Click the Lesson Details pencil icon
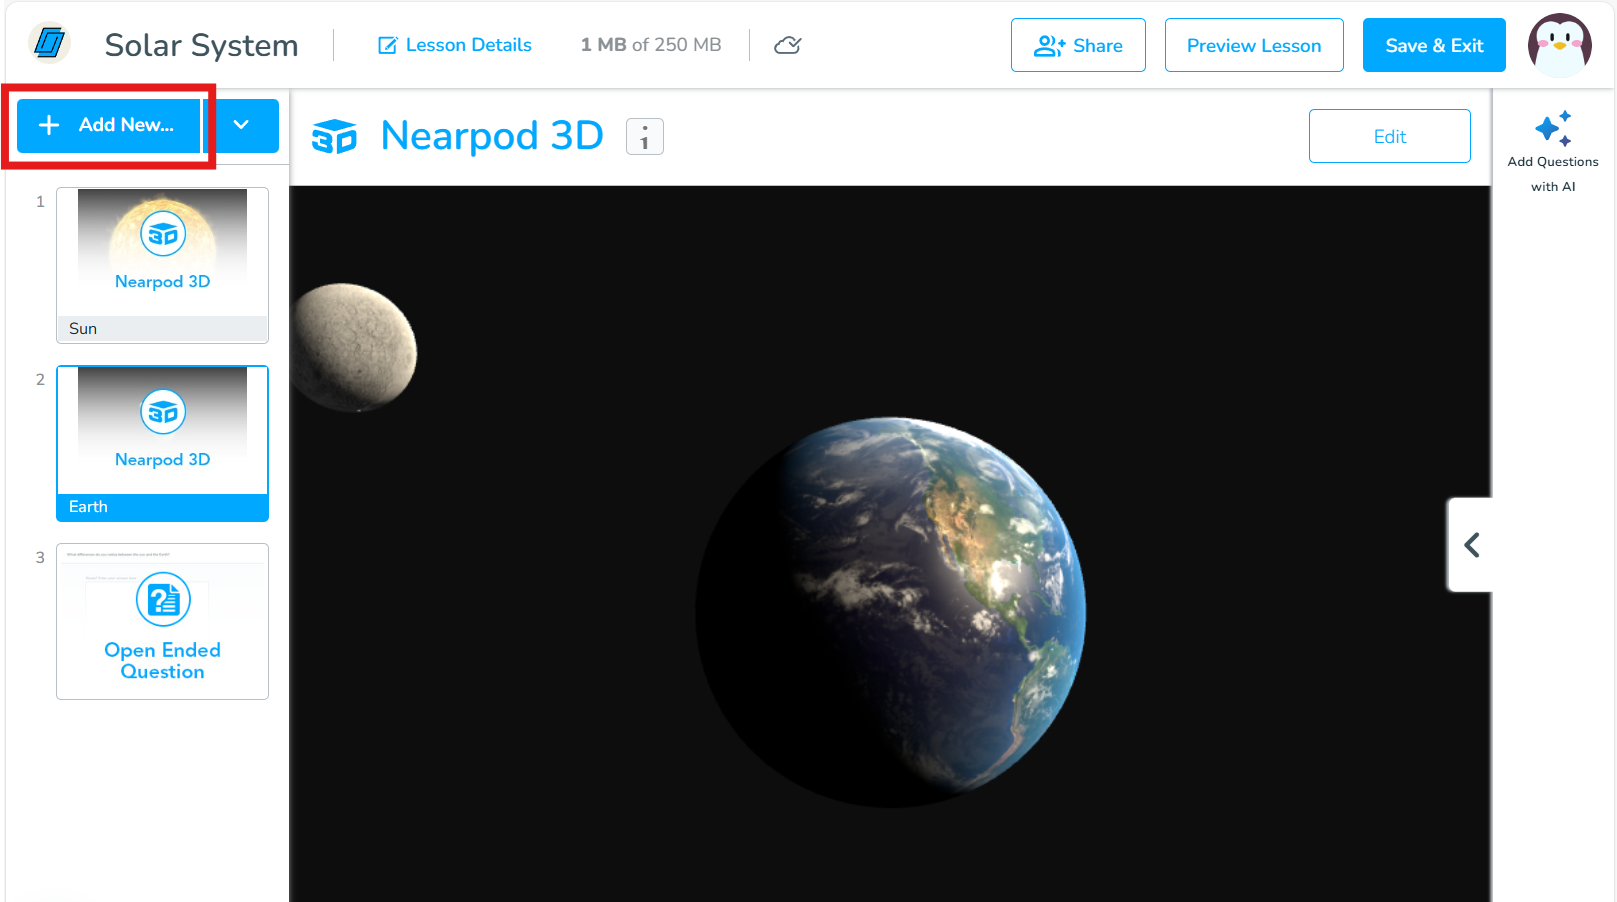This screenshot has height=902, width=1617. [388, 45]
